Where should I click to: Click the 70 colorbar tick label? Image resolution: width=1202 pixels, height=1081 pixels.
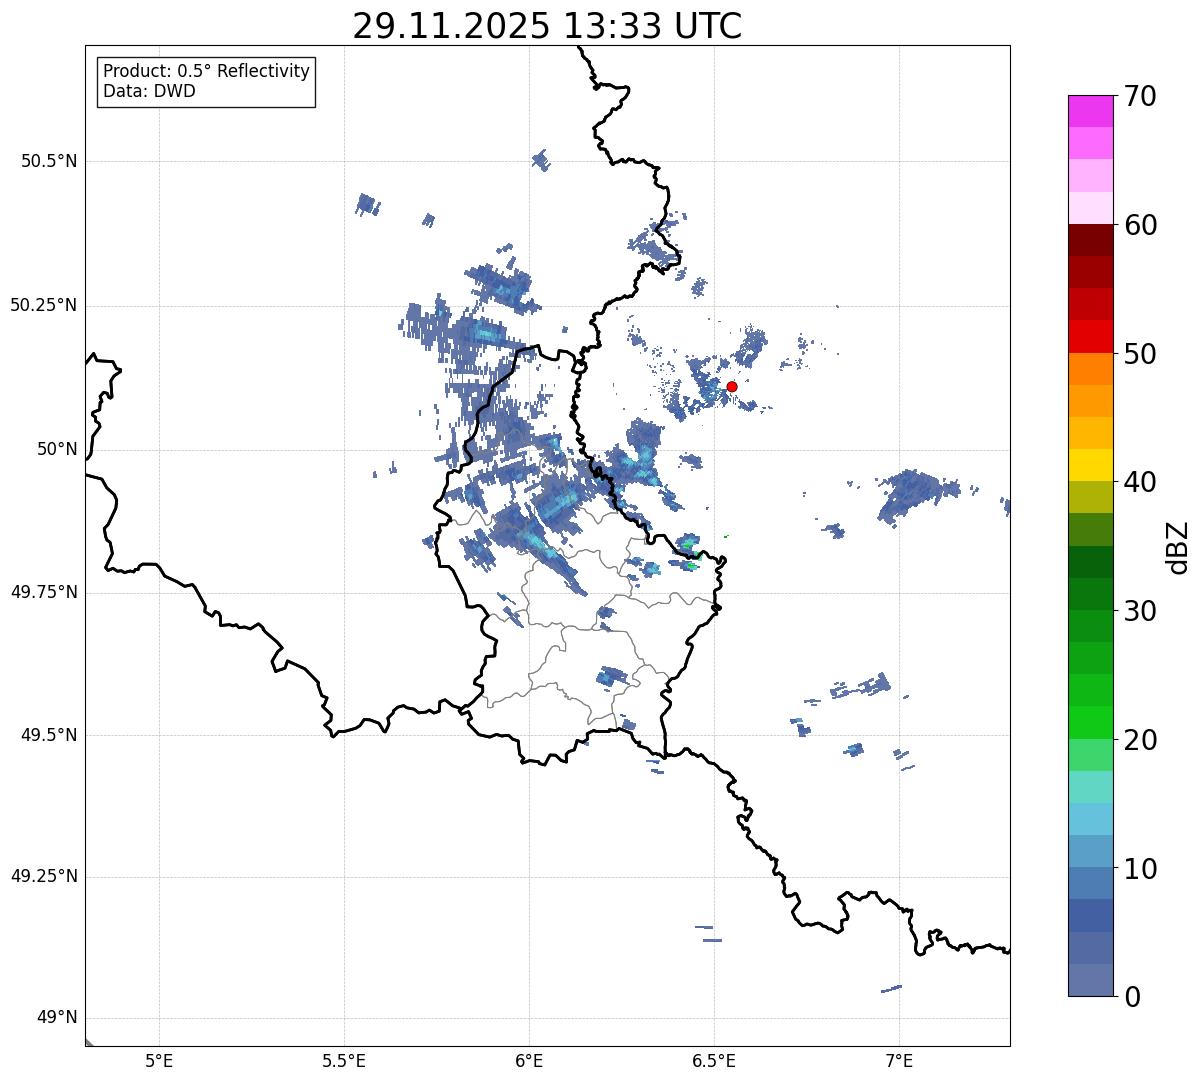point(1140,96)
